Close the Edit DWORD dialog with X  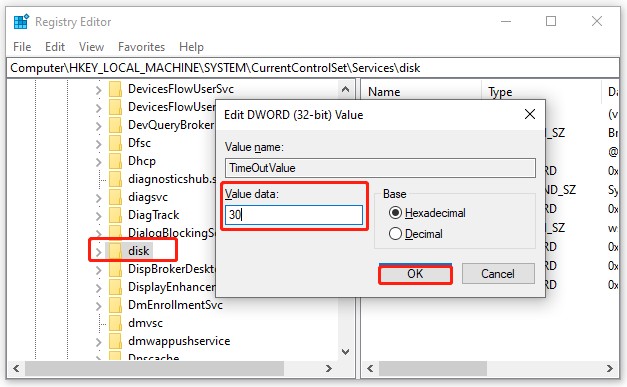pyautogui.click(x=530, y=114)
